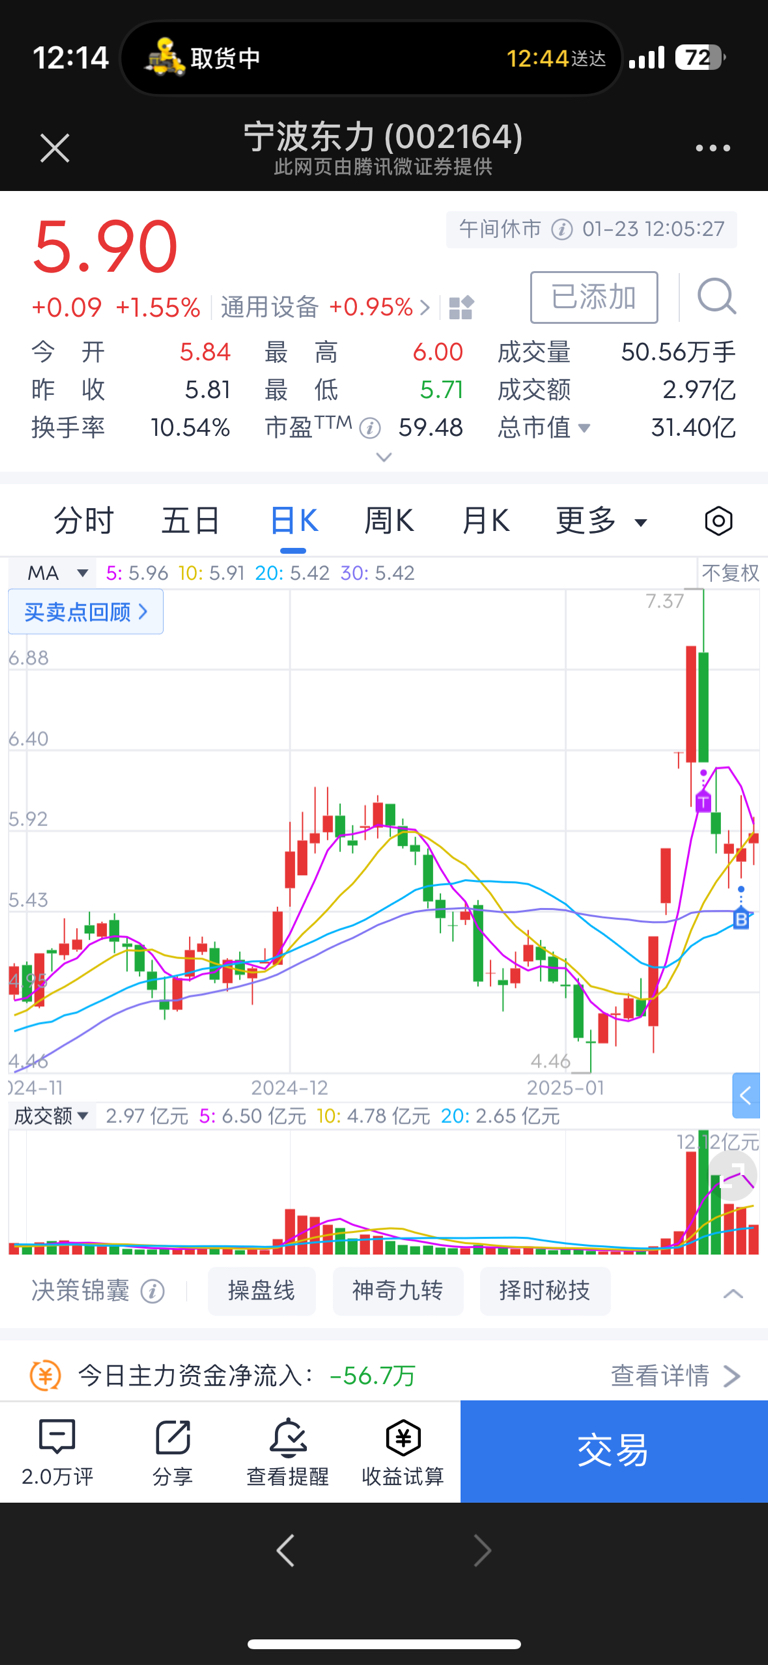Tap the lowest price value 5.71

click(441, 390)
